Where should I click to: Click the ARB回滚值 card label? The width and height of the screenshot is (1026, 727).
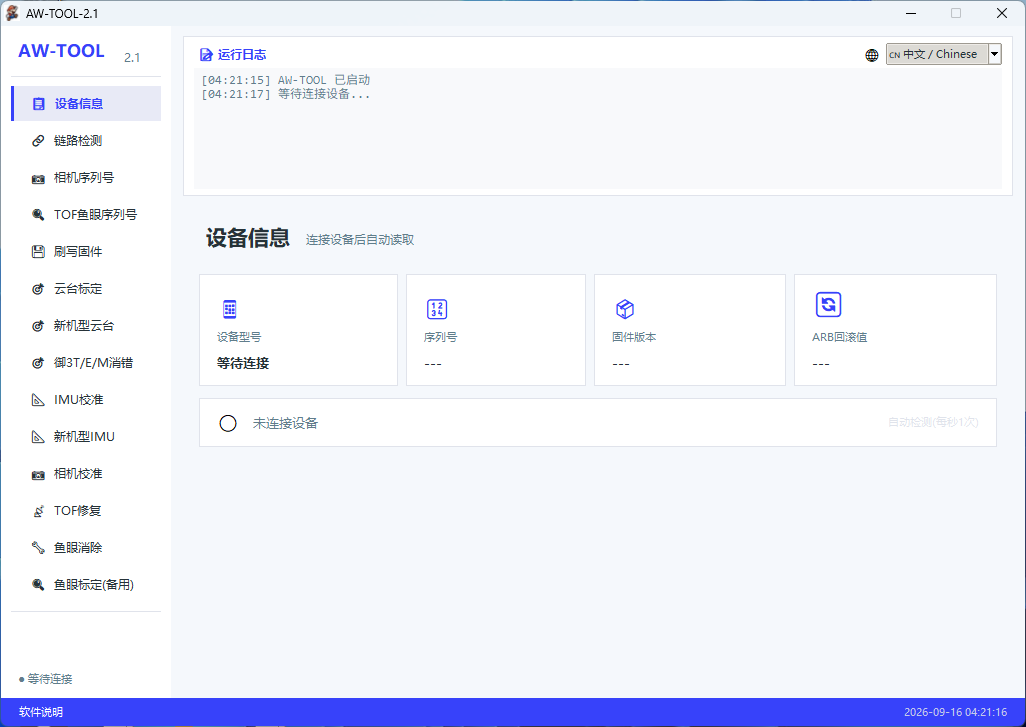click(x=840, y=337)
